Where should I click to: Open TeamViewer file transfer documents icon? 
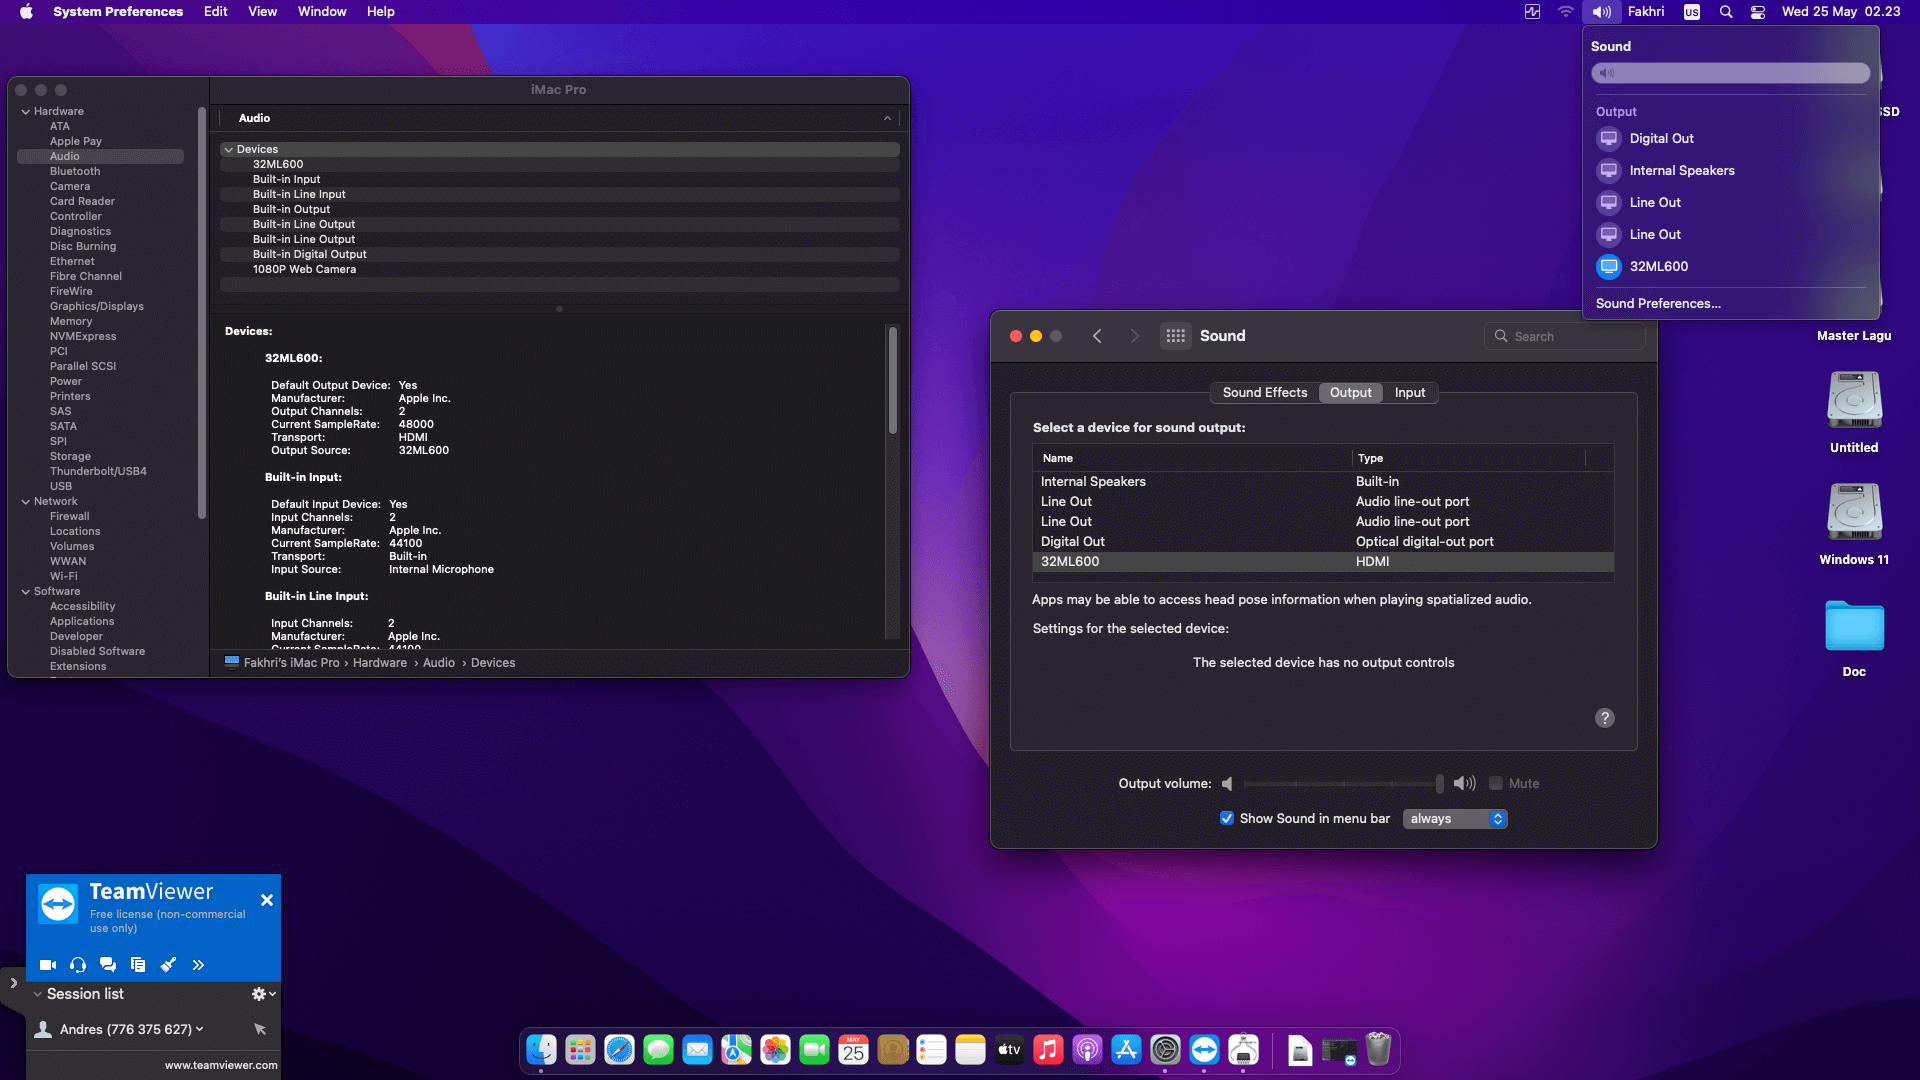138,965
